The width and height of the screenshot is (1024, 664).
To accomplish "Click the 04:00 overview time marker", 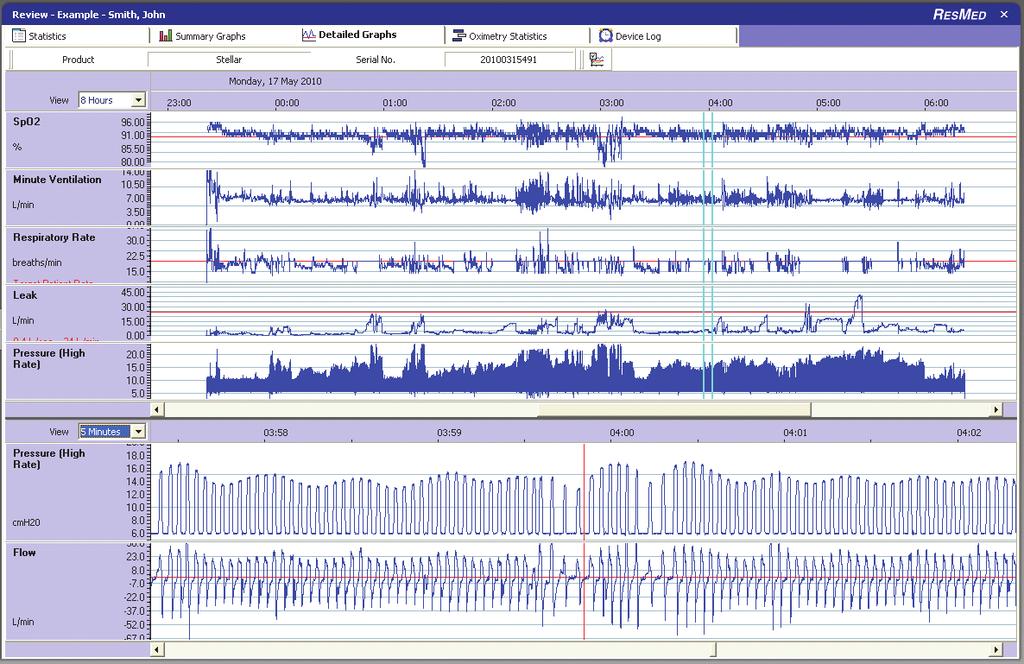I will pos(720,103).
